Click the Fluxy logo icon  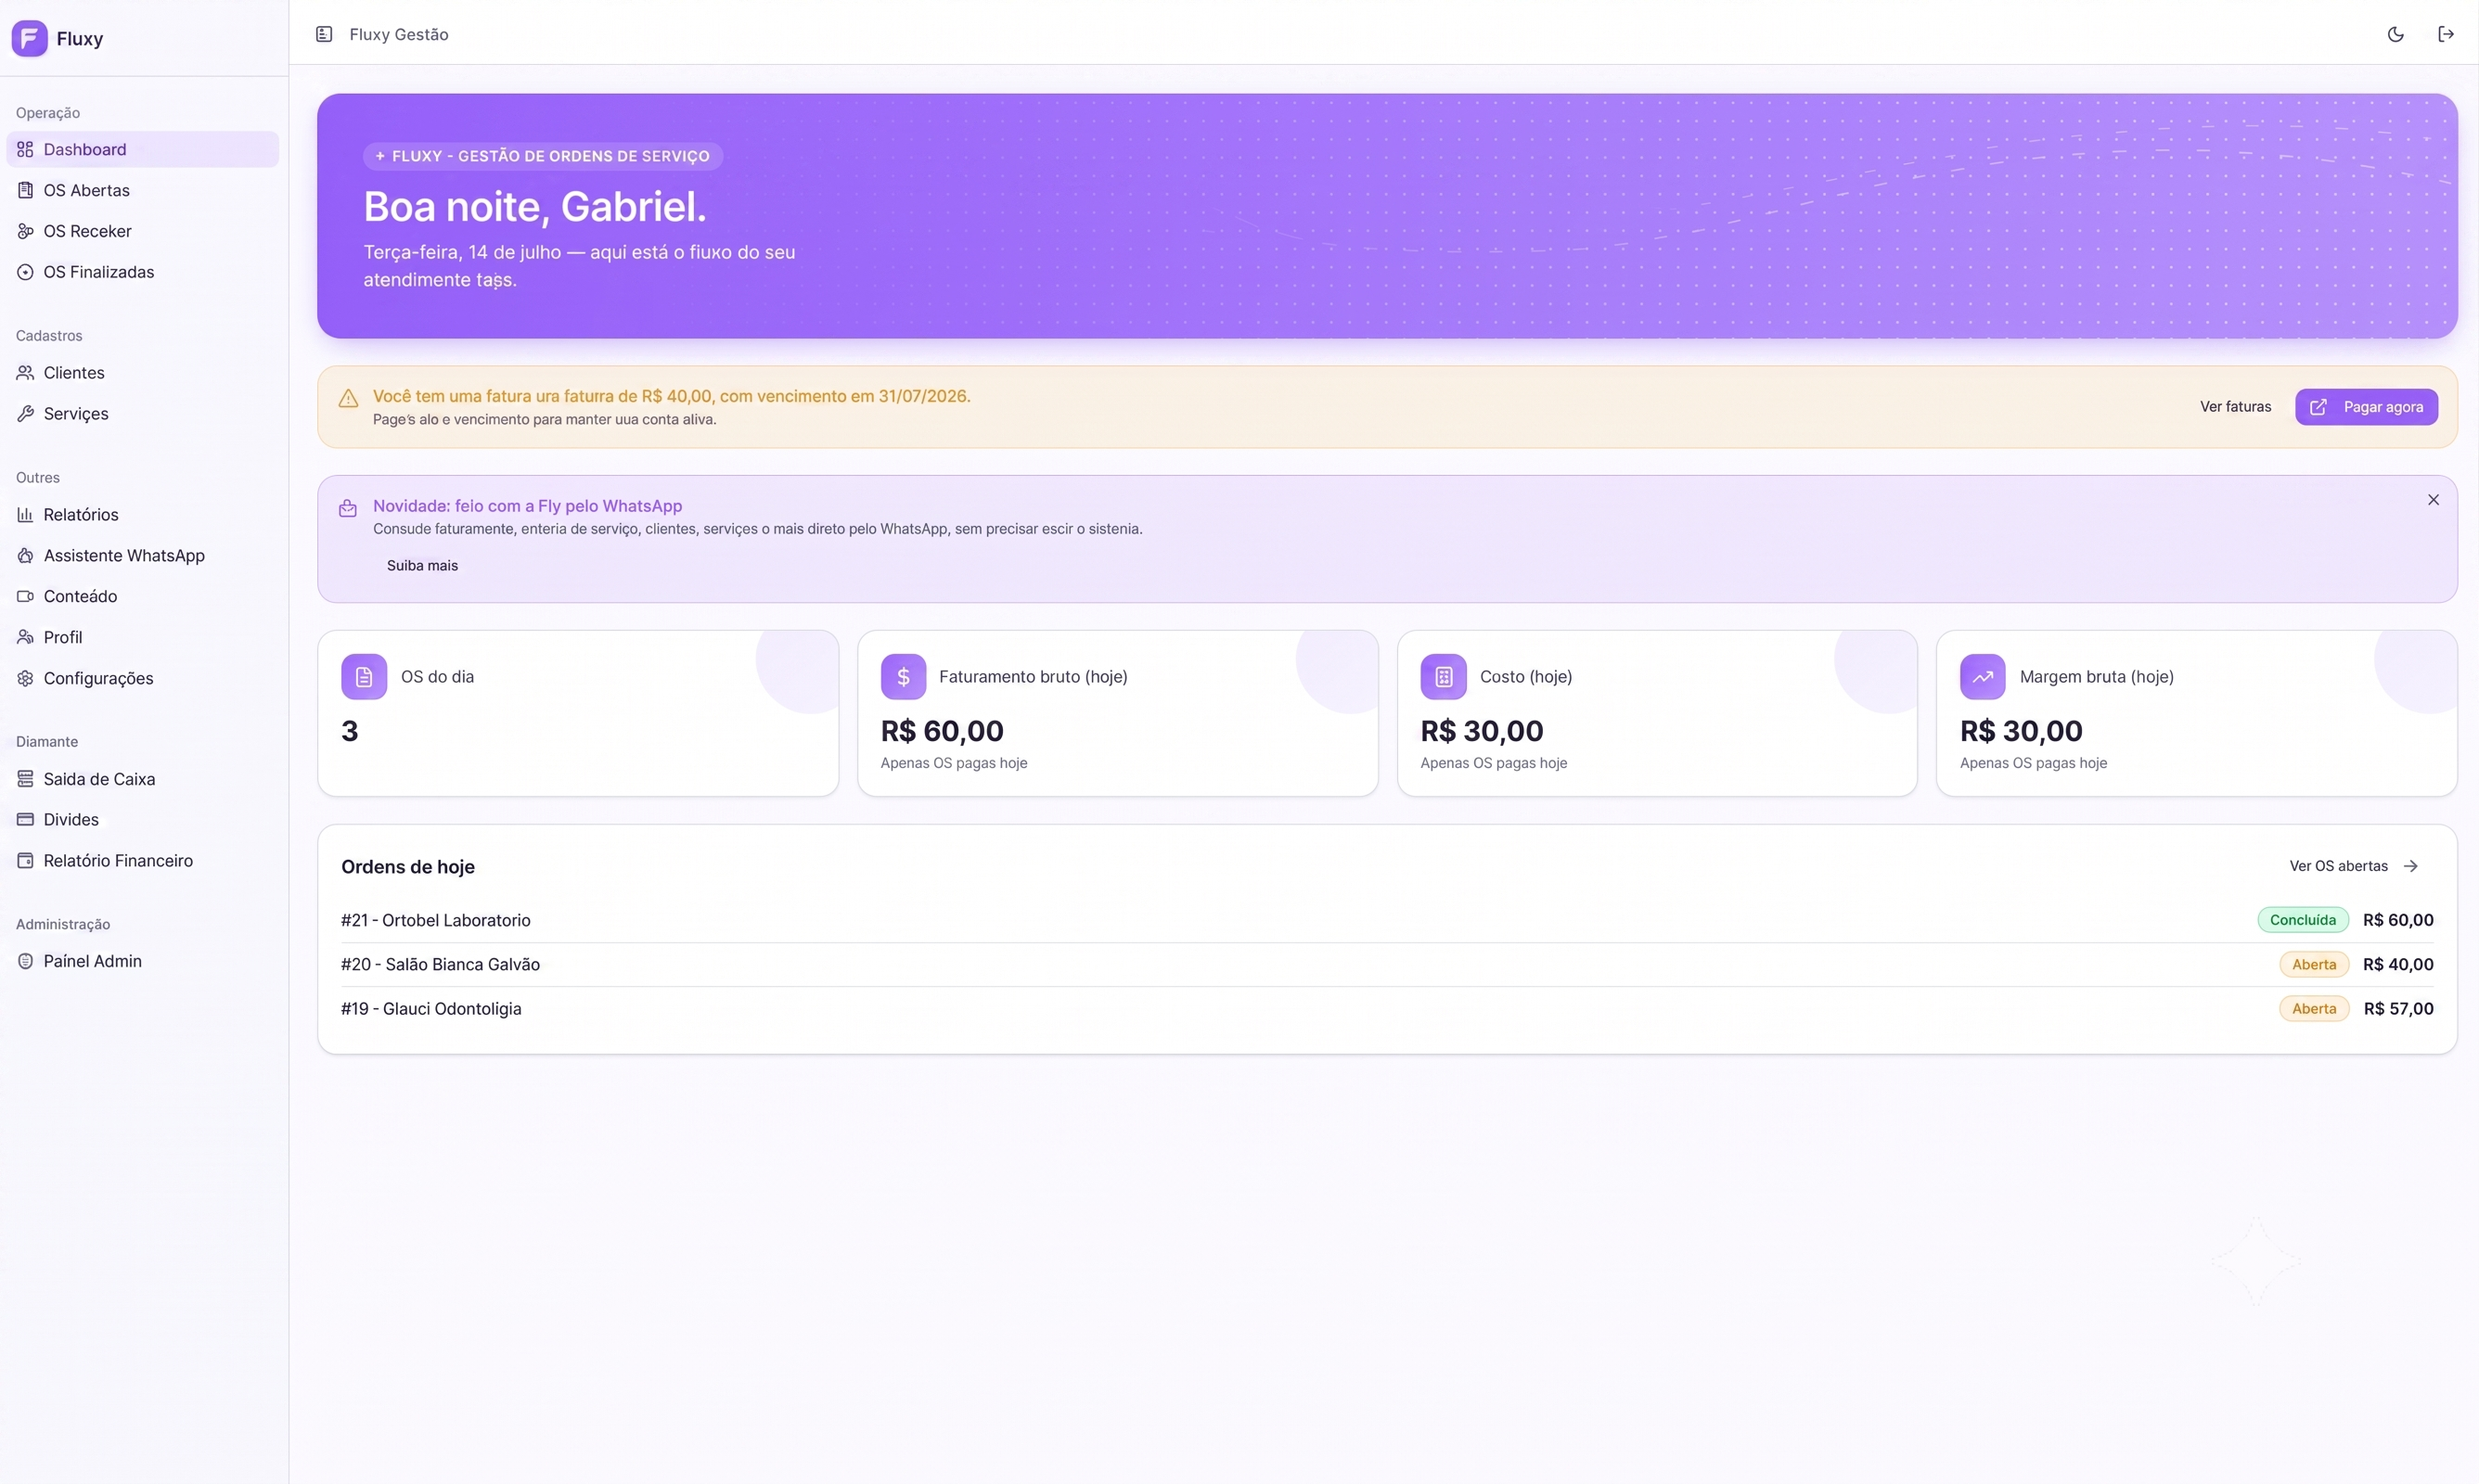(29, 38)
